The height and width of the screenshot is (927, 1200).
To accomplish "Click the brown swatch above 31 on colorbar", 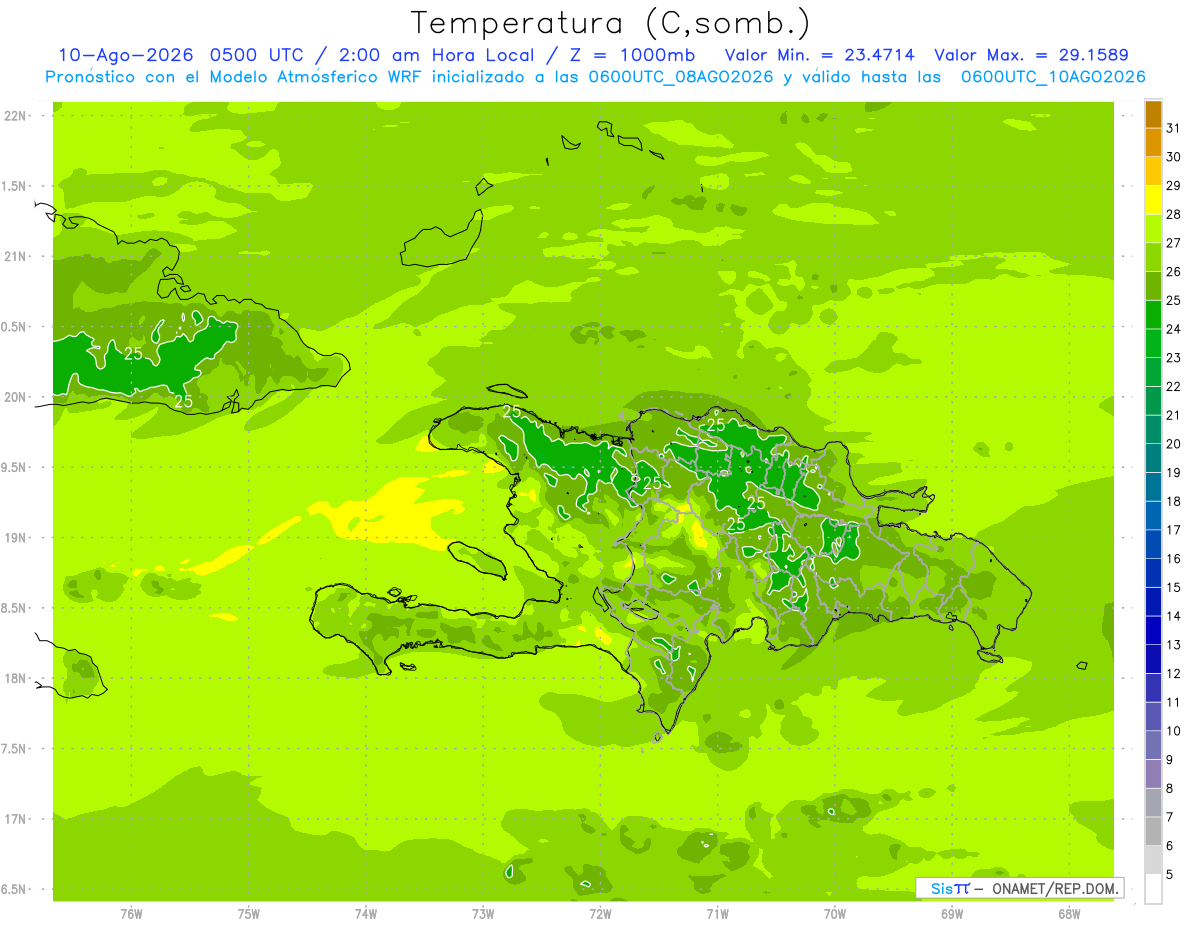I will 1154,114.
